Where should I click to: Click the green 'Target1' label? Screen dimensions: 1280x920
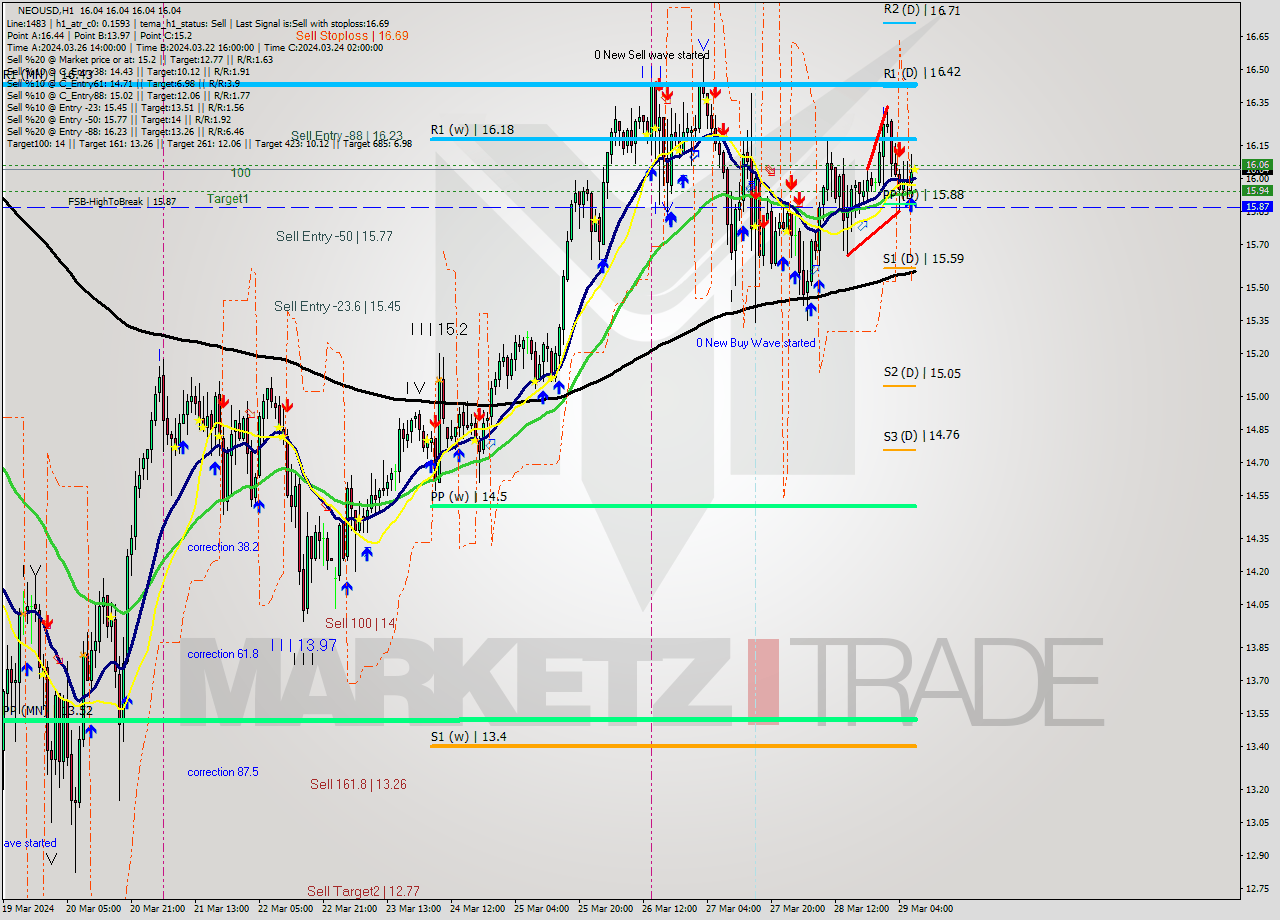(228, 199)
